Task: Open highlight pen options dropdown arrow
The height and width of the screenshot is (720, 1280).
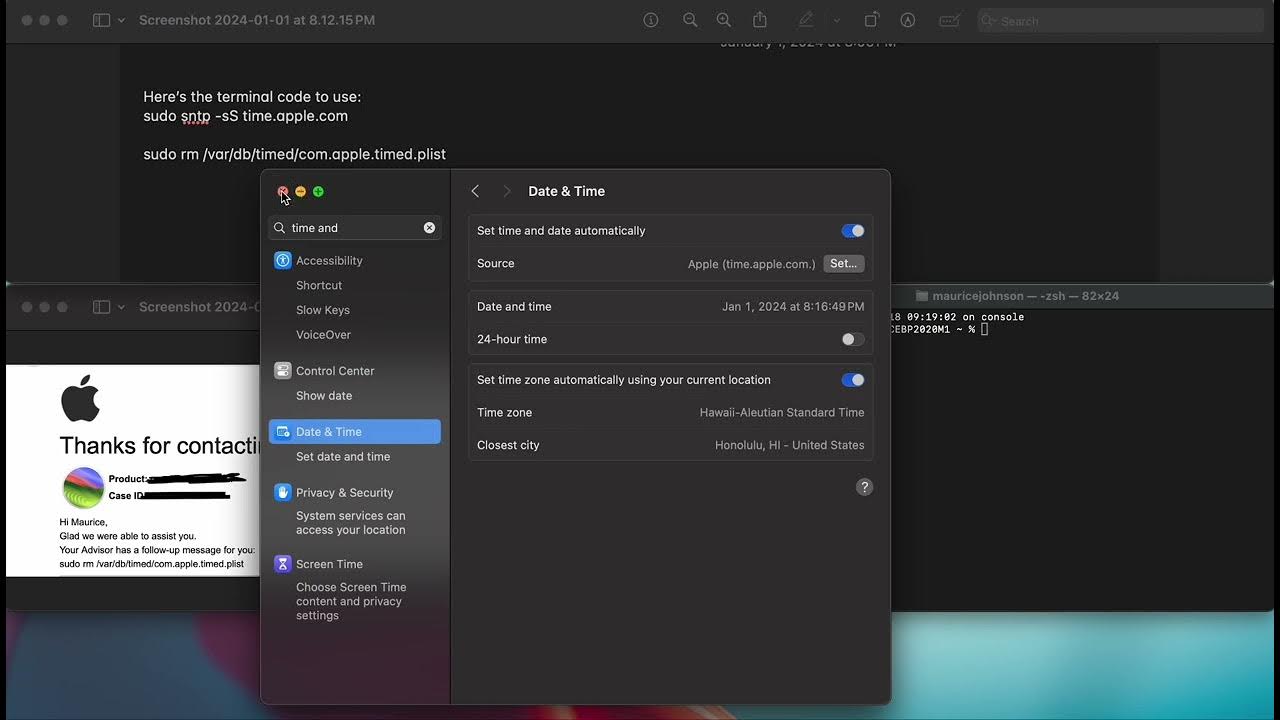Action: 837,20
